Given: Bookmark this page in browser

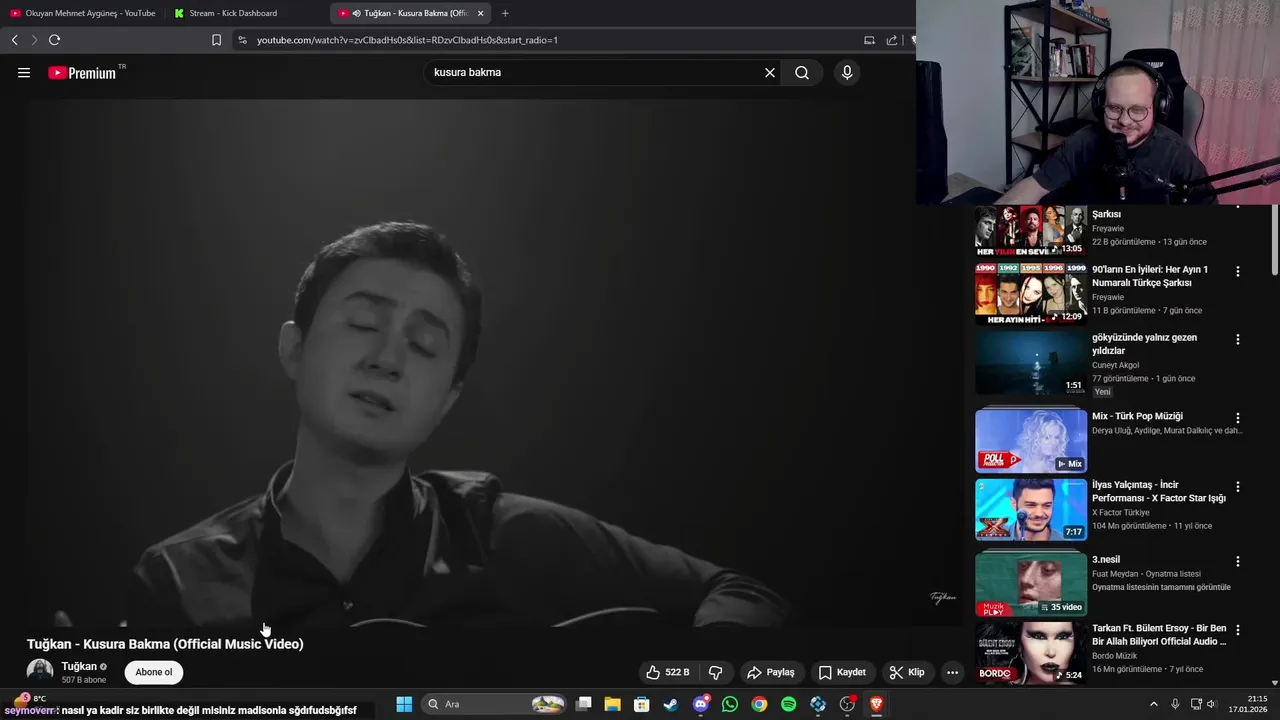Looking at the screenshot, I should click(x=216, y=40).
